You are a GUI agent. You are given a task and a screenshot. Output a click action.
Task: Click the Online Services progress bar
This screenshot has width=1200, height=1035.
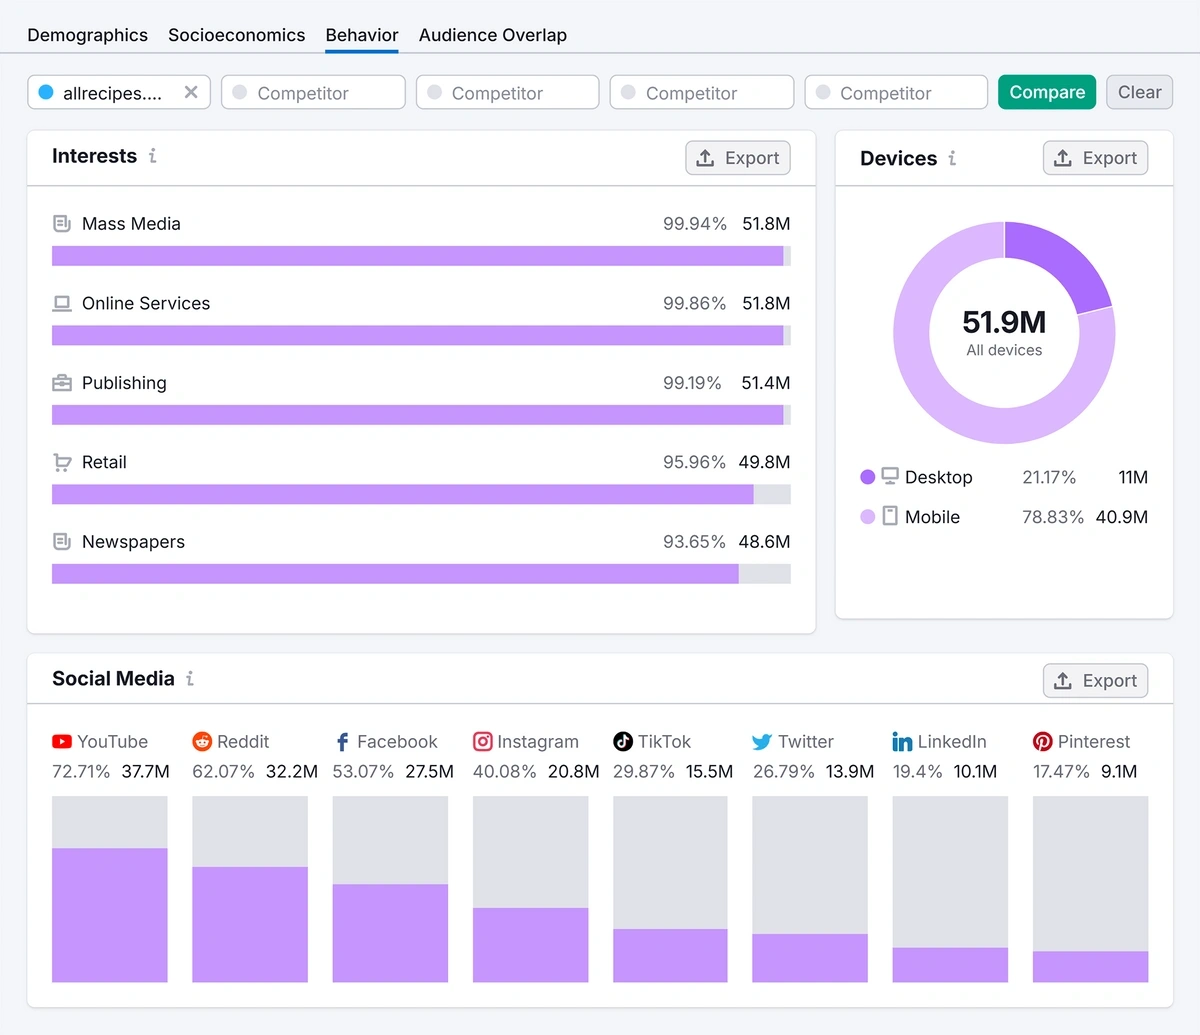click(x=421, y=335)
